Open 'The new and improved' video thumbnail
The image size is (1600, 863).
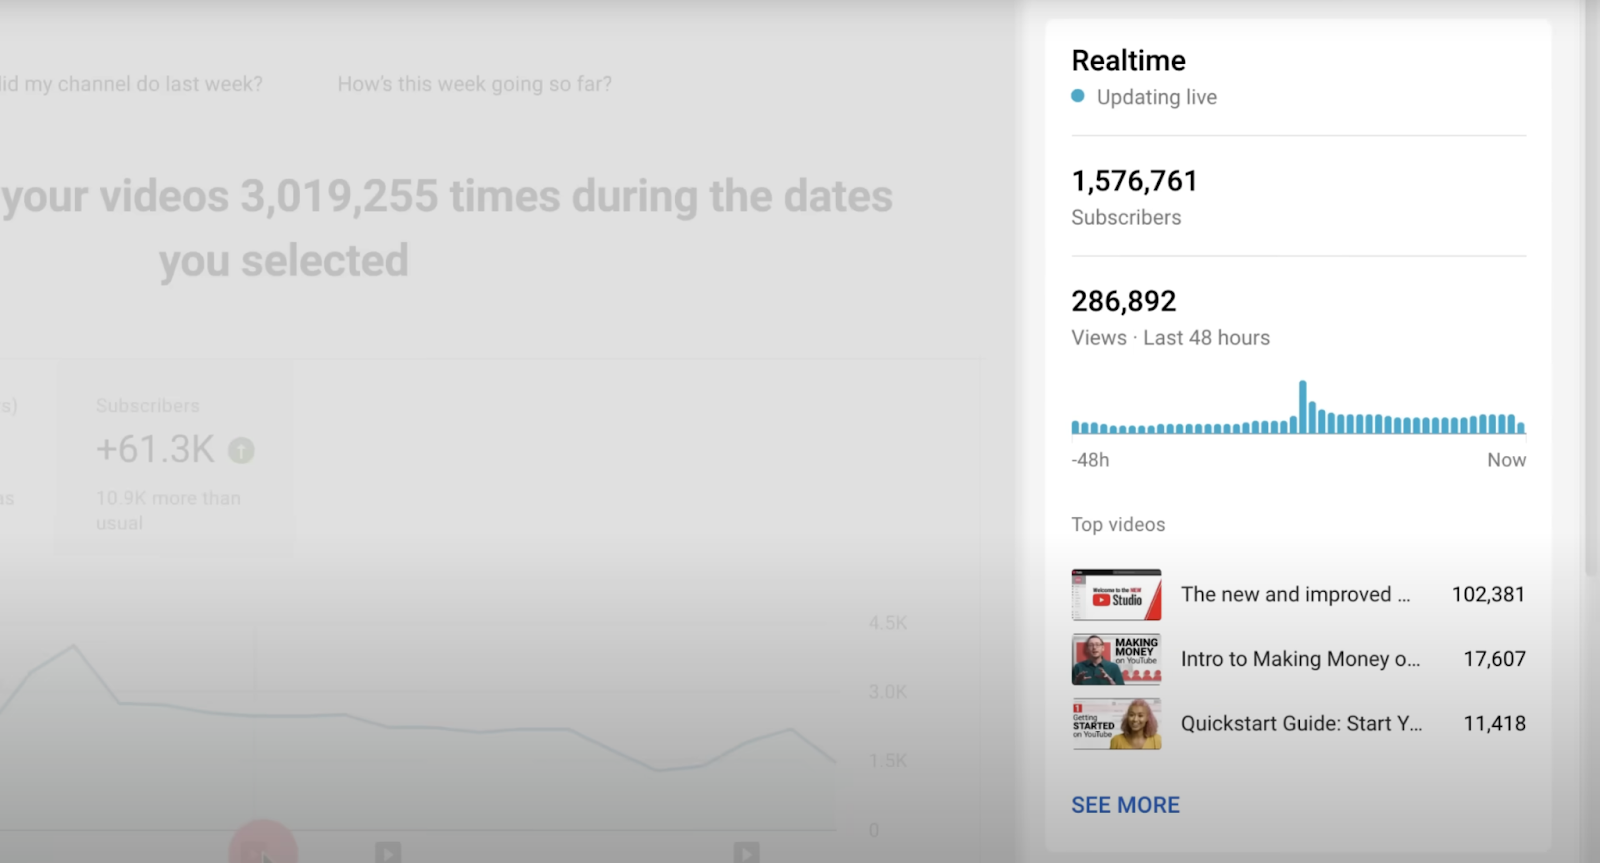click(1116, 595)
